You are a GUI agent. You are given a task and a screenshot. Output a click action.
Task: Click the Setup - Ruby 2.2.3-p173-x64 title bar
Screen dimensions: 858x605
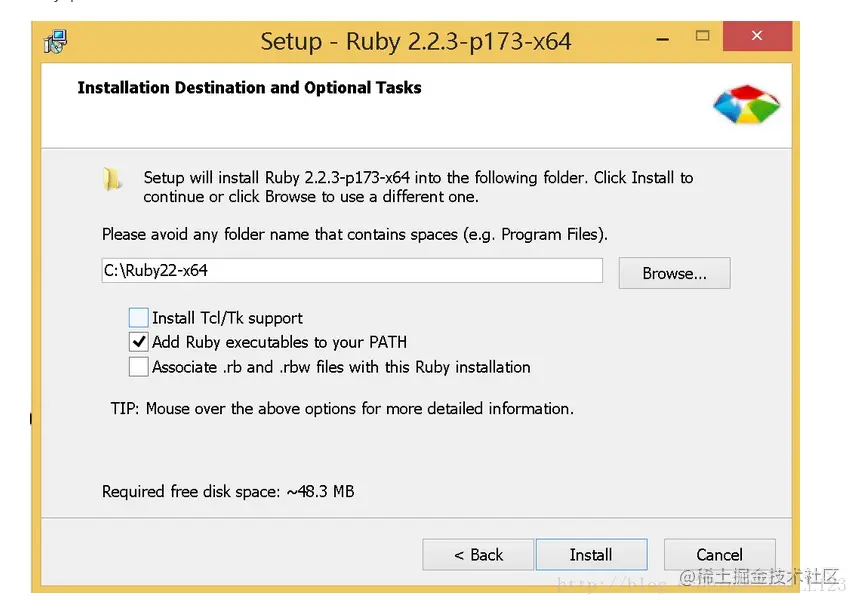[415, 41]
